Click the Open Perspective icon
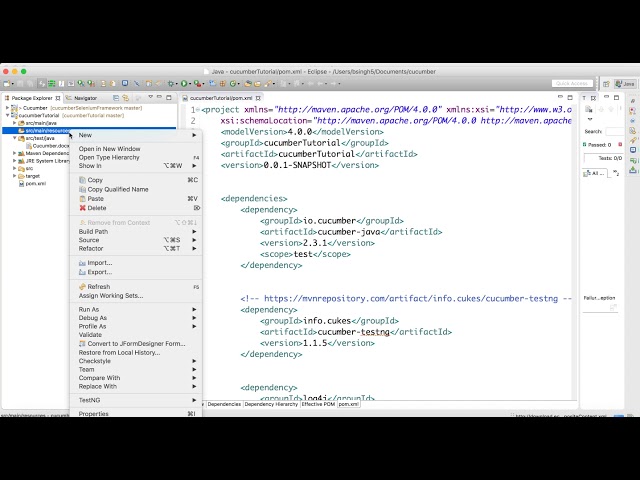This screenshot has height=480, width=640. tap(607, 84)
